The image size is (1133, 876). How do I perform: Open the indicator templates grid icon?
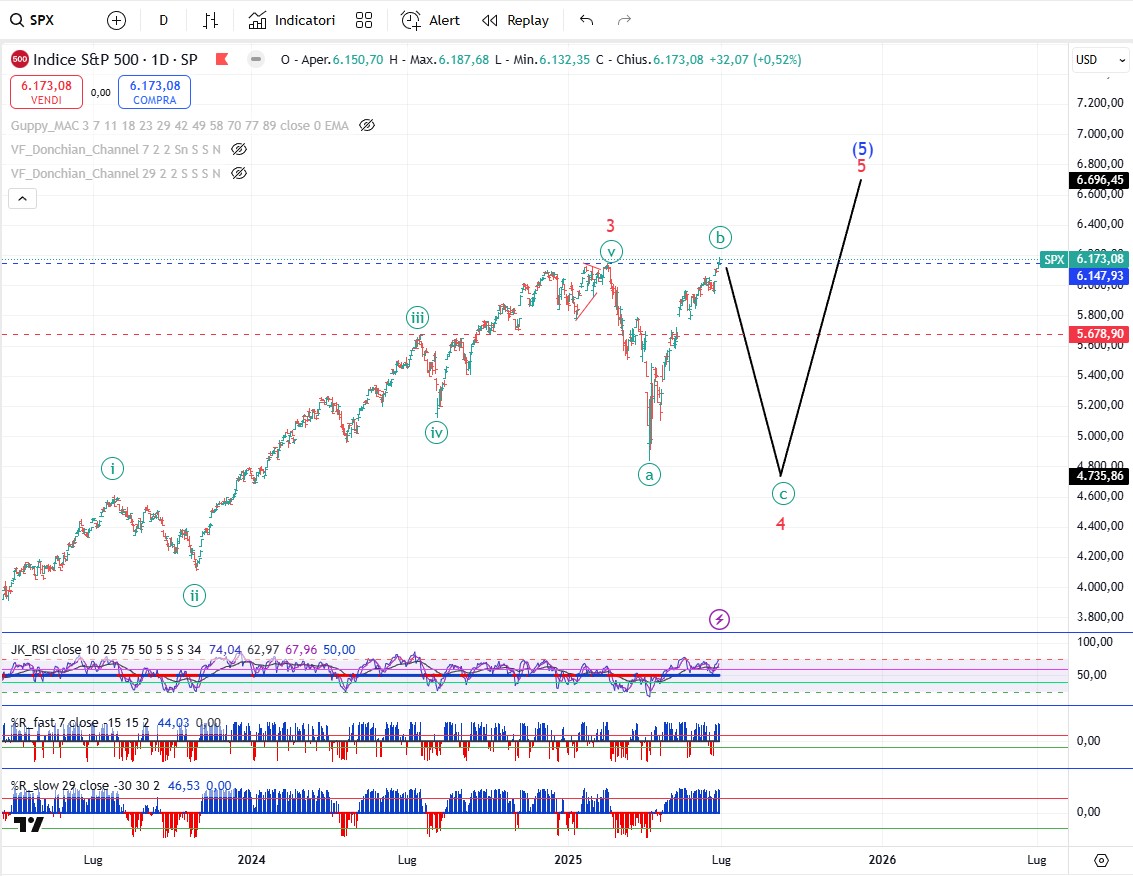pyautogui.click(x=364, y=20)
